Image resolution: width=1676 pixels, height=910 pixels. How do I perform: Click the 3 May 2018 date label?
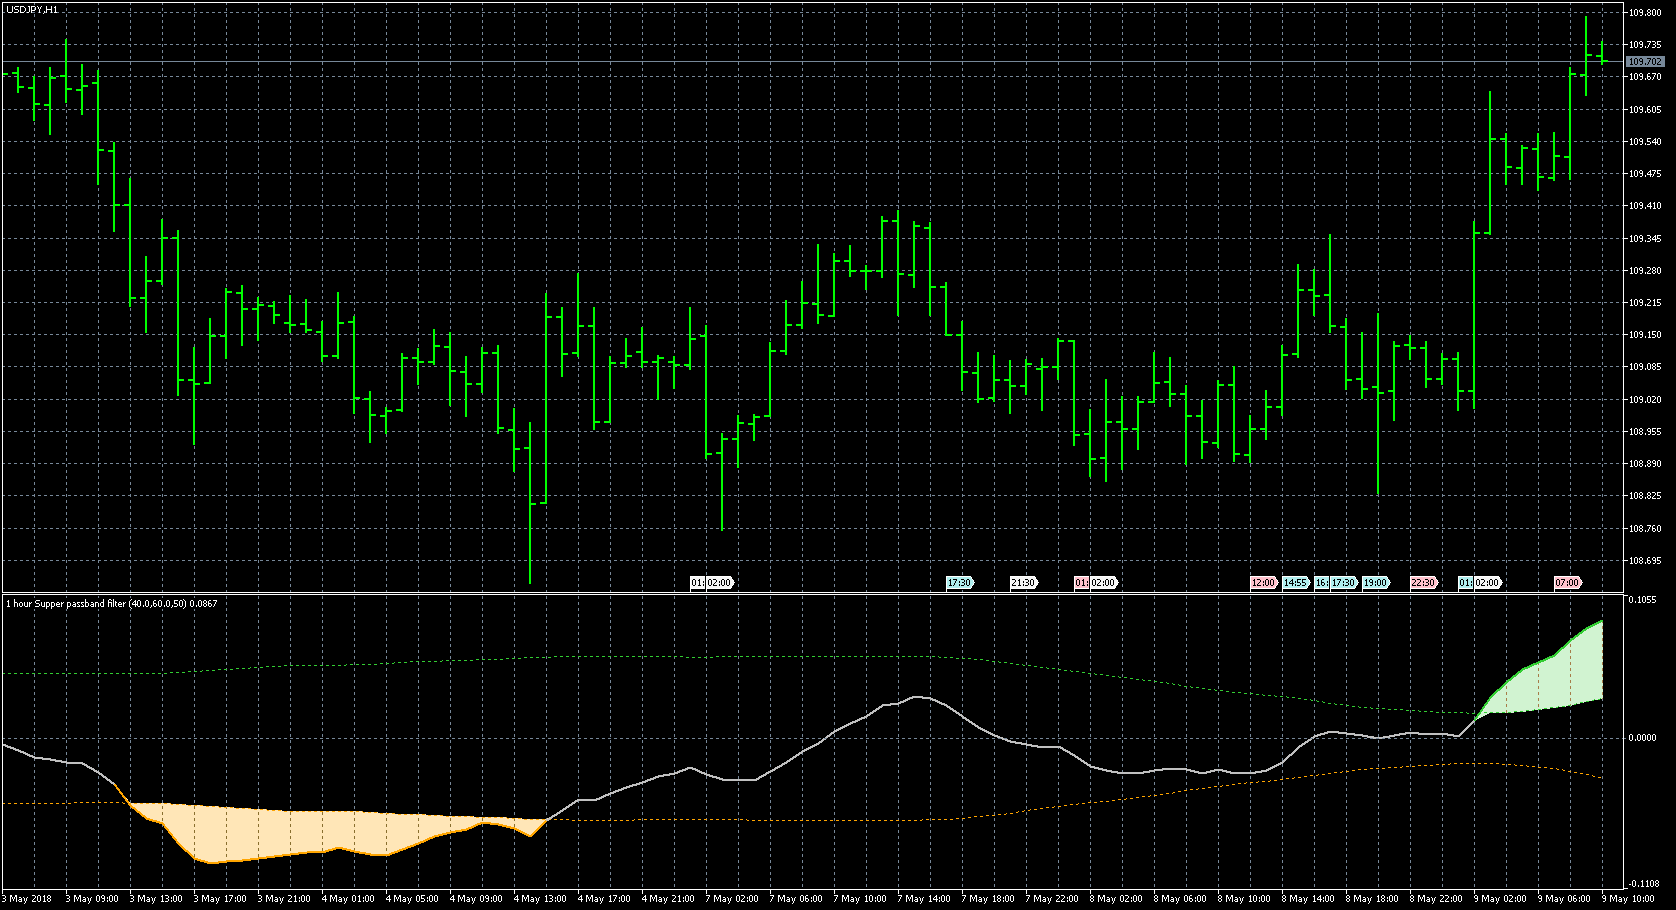tap(28, 898)
